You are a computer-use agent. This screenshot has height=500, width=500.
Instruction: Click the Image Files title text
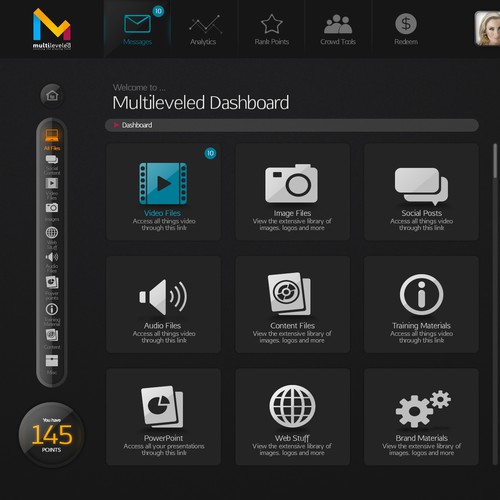[x=292, y=213]
